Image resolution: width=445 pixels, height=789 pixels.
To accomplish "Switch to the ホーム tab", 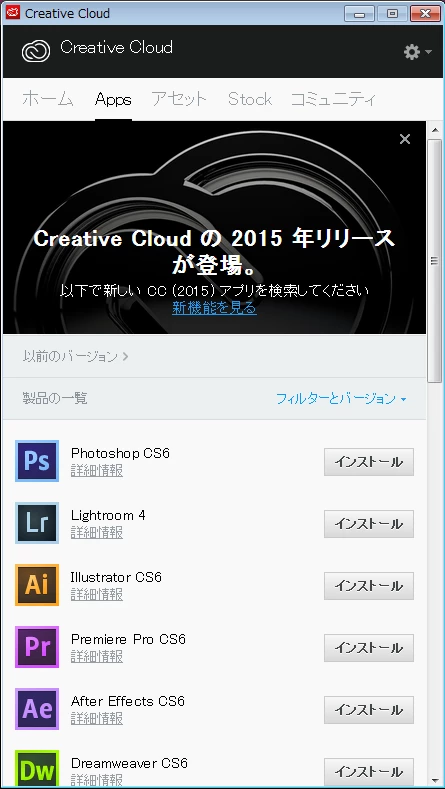I will [x=48, y=99].
